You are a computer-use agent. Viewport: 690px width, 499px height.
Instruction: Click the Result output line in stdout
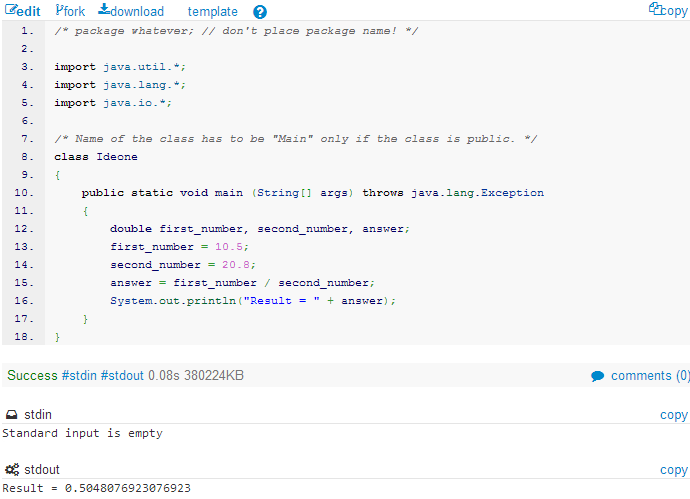pos(96,488)
